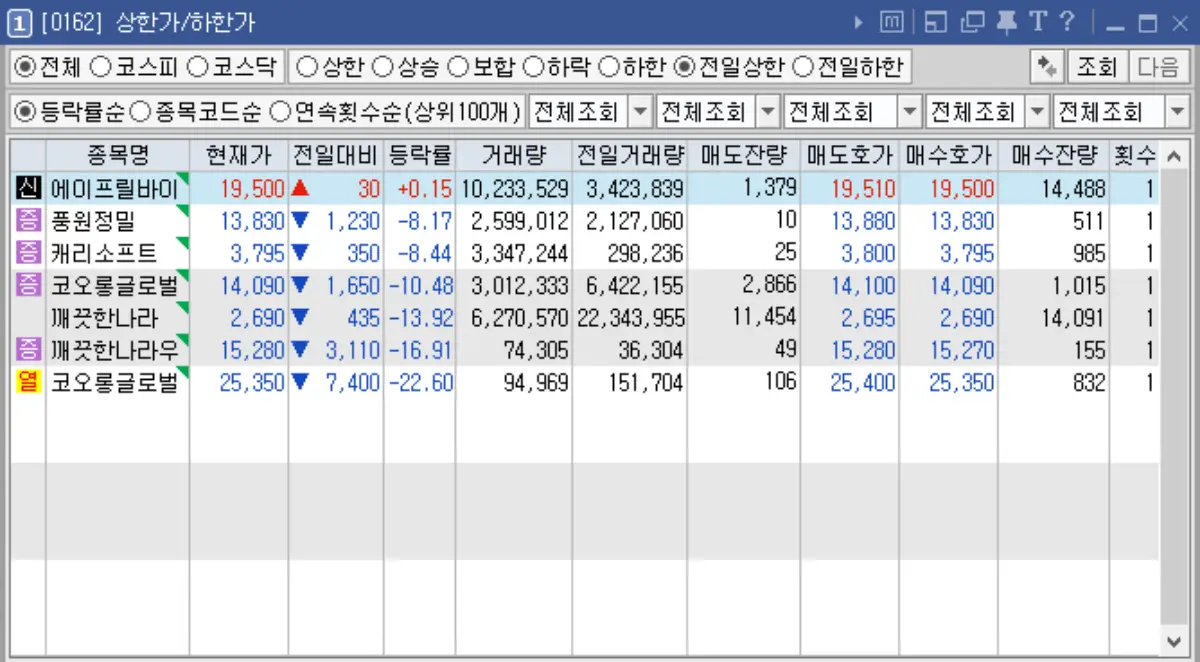Open help with the question mark icon

(x=1068, y=20)
